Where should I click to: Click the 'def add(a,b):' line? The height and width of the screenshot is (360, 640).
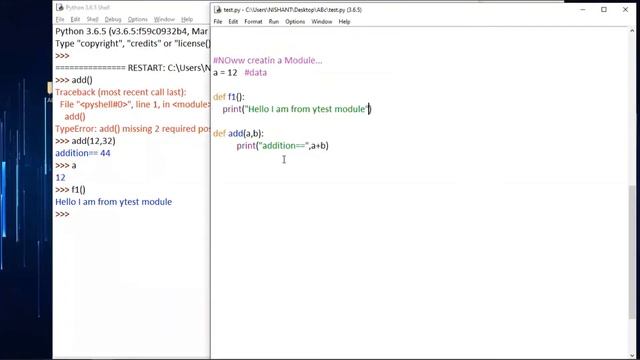(238, 133)
